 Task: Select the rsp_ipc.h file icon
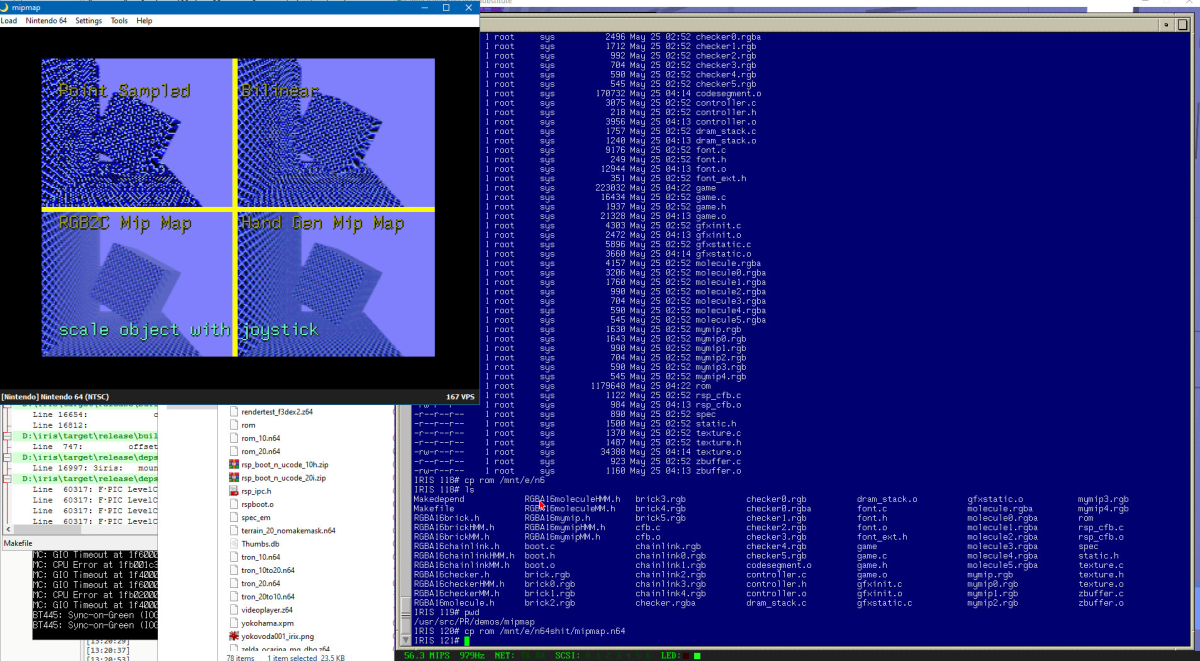click(234, 491)
